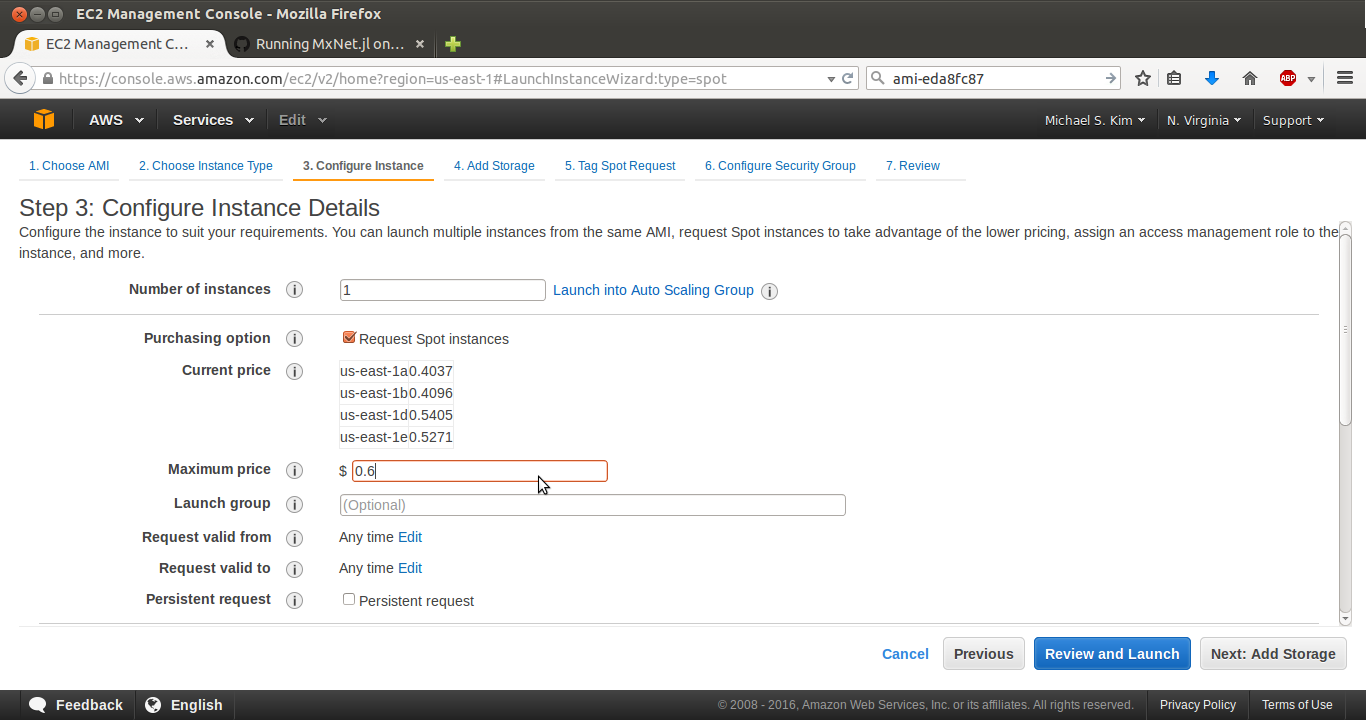The height and width of the screenshot is (720, 1366).
Task: Open Launch into Auto Scaling Group link
Action: click(653, 290)
